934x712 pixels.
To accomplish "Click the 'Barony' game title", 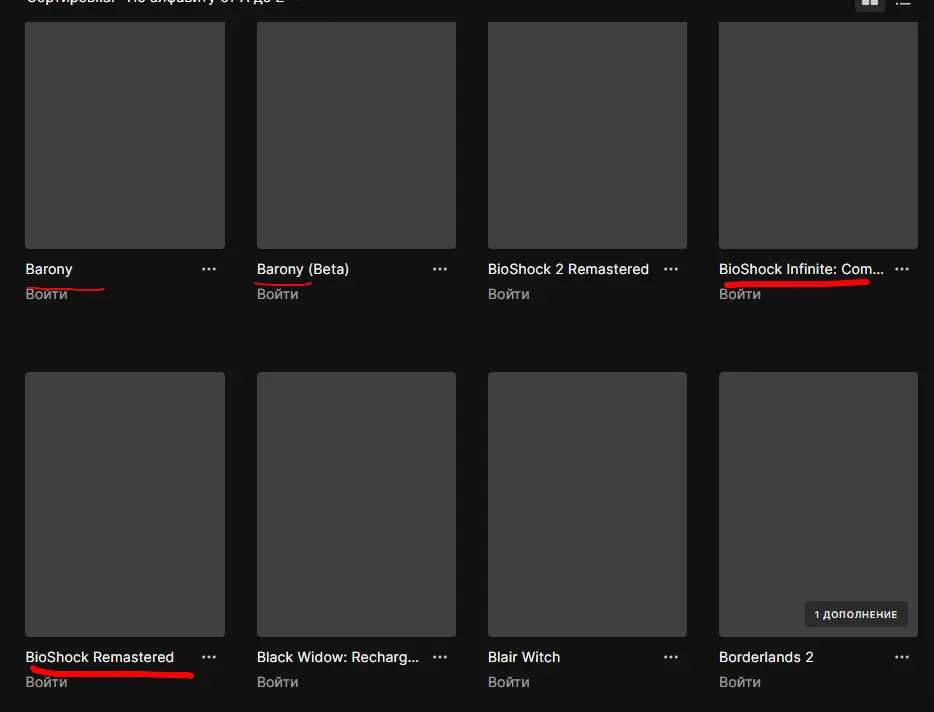I will 49,269.
